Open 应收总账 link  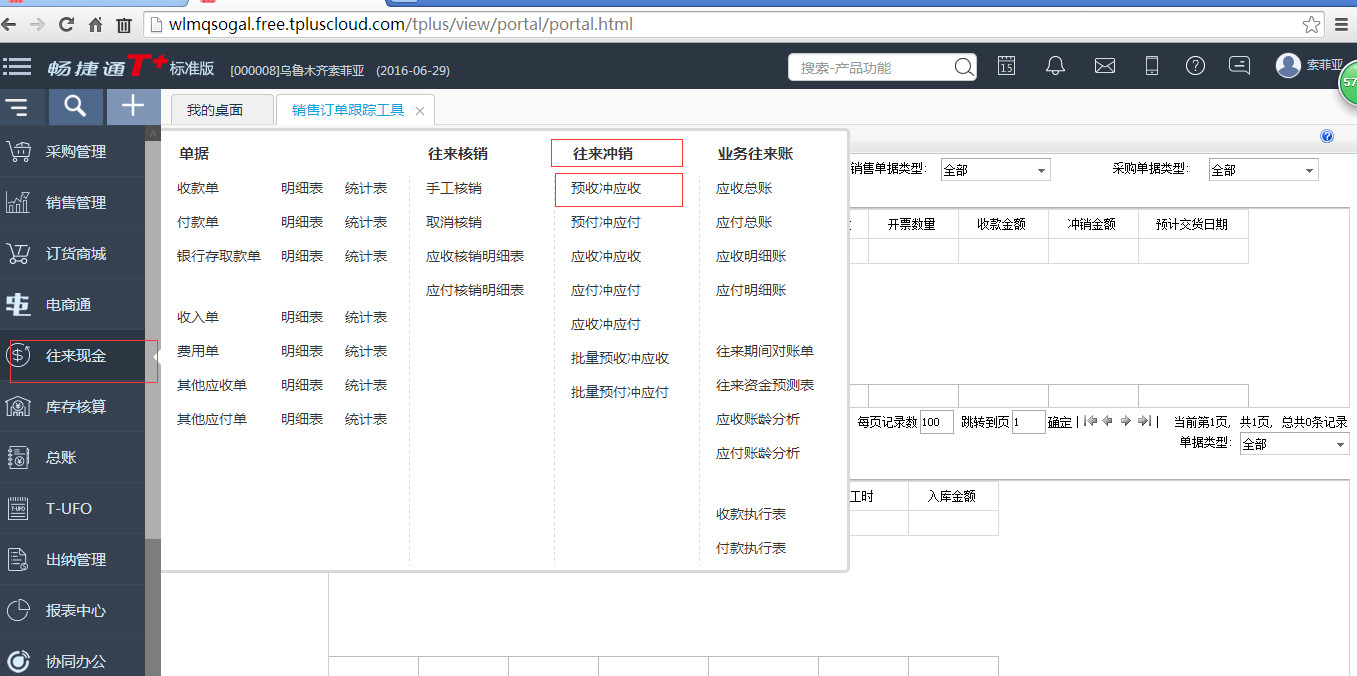[744, 188]
